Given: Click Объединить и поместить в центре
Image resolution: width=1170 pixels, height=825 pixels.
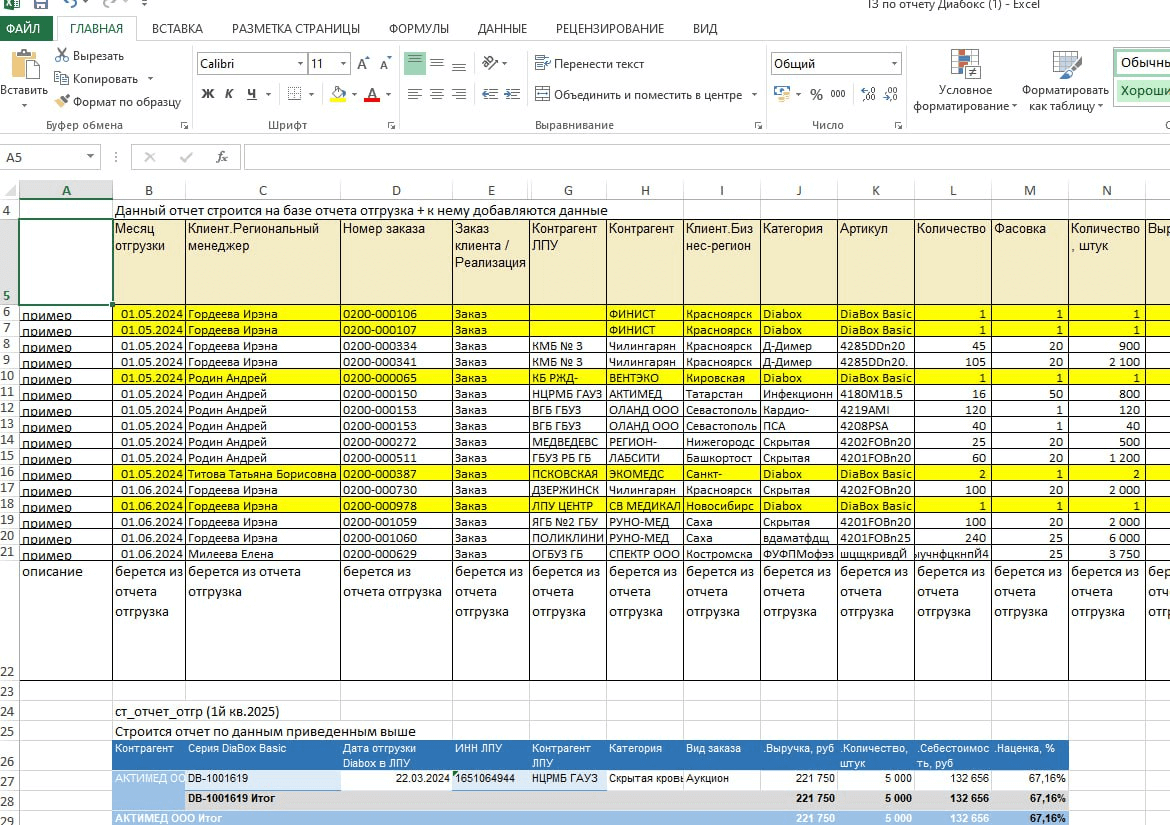Looking at the screenshot, I should (639, 94).
